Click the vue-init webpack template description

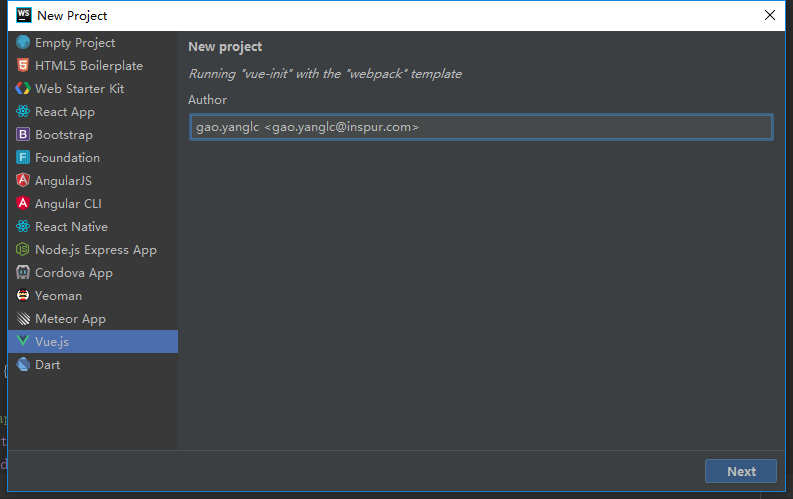pyautogui.click(x=325, y=74)
